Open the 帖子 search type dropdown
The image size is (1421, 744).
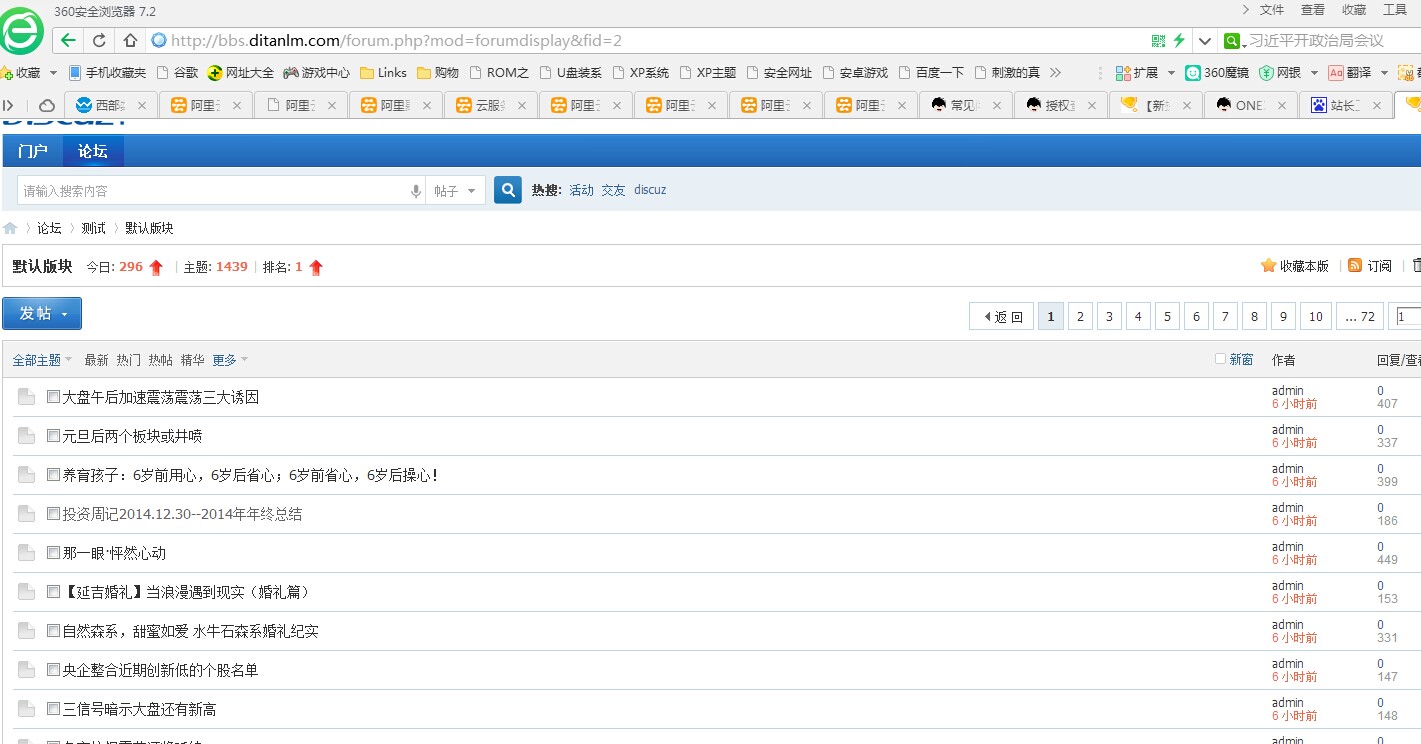coord(456,191)
